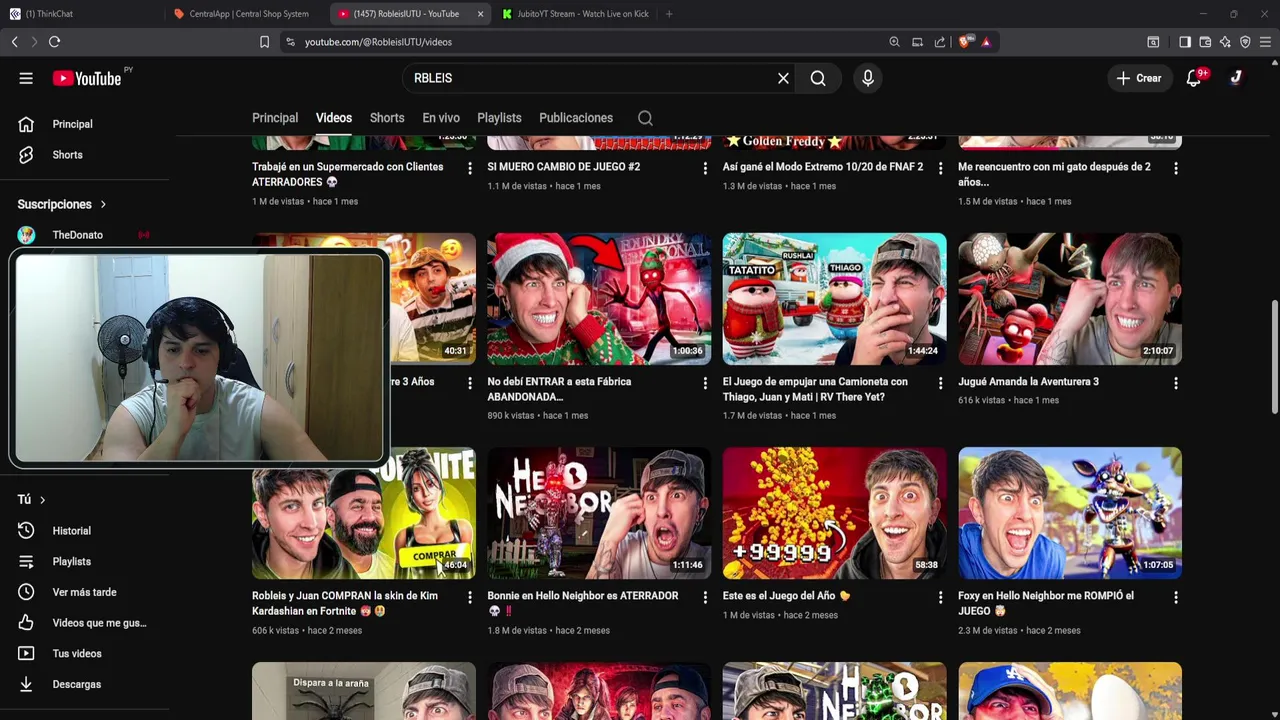This screenshot has height=720, width=1280.
Task: Open the gold coins +99999 thumbnail
Action: (x=834, y=513)
